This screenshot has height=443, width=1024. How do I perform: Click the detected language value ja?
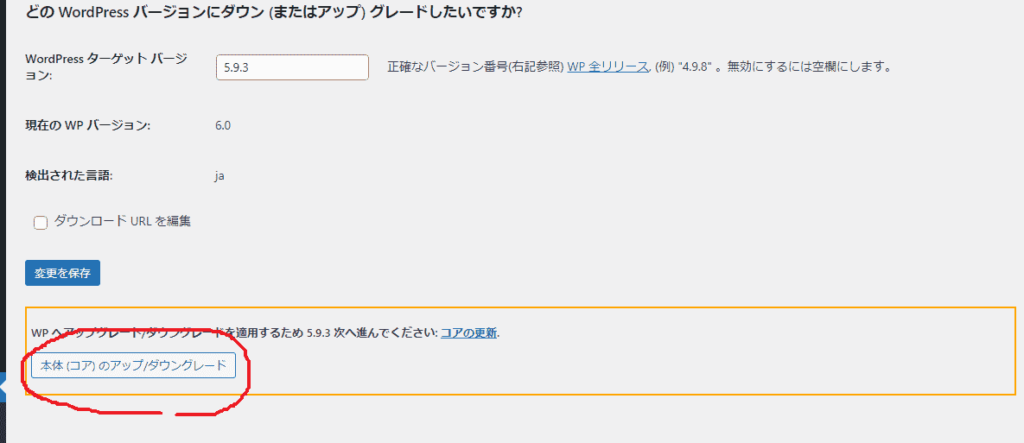pos(219,176)
